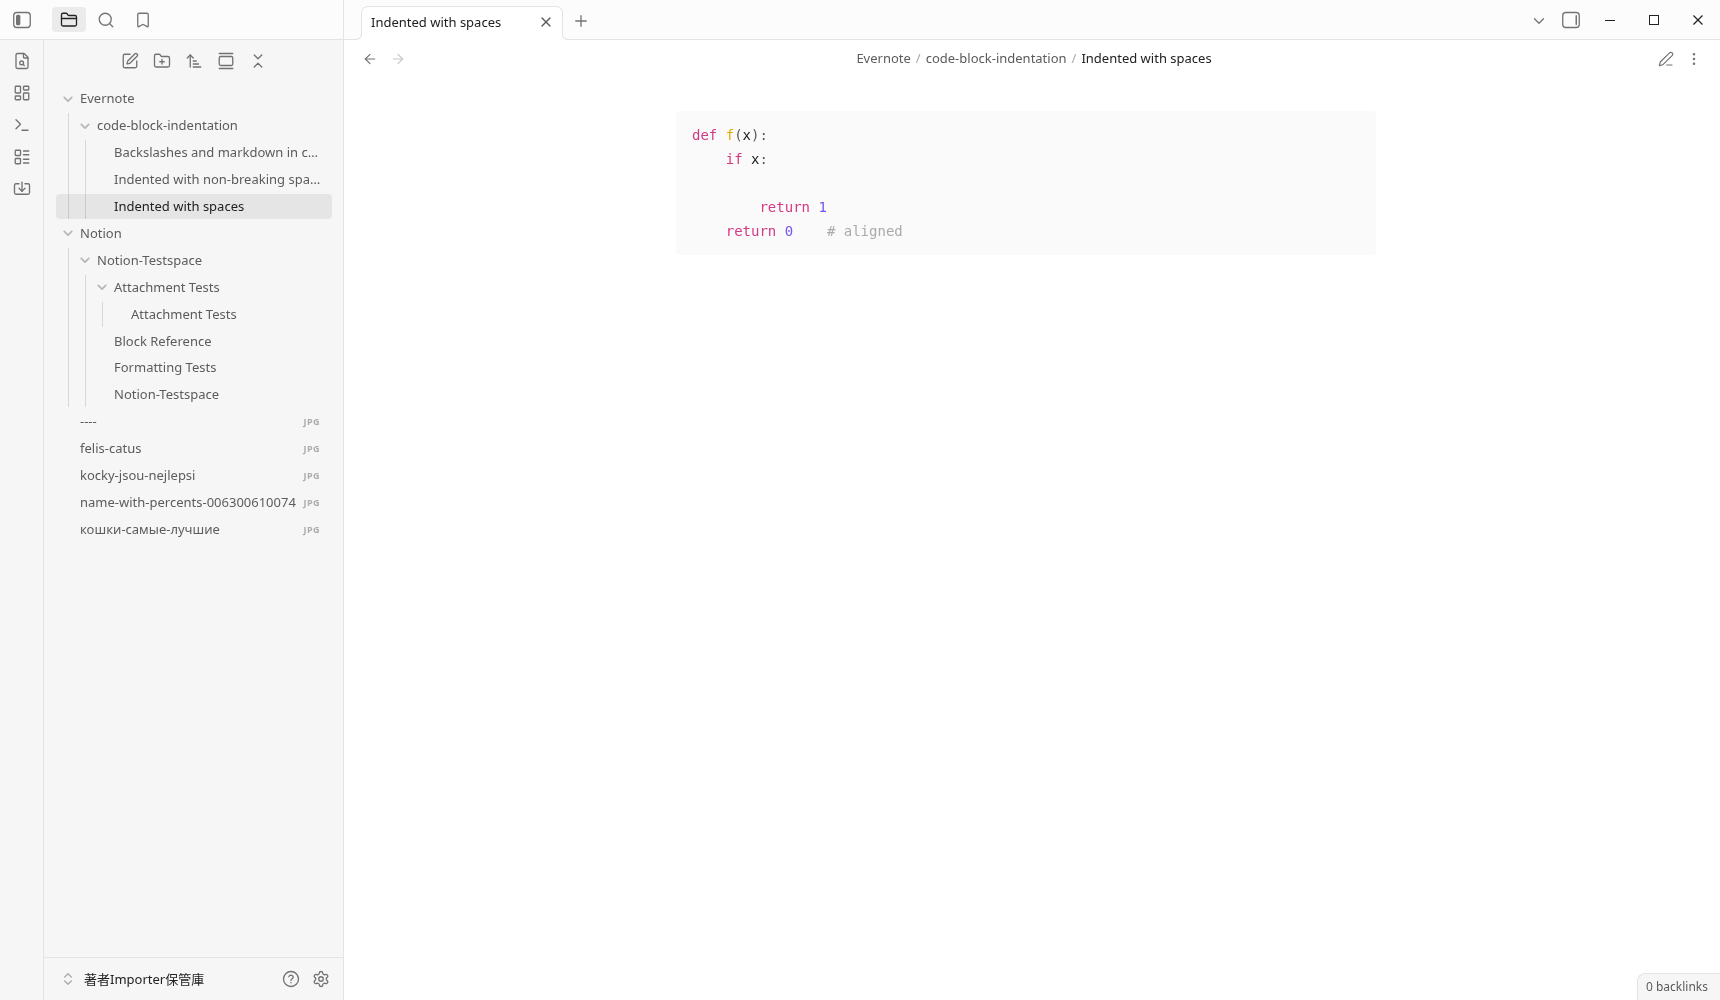This screenshot has width=1720, height=1000.
Task: Open the vault switcher '著者Importer保管庫'
Action: (x=144, y=979)
